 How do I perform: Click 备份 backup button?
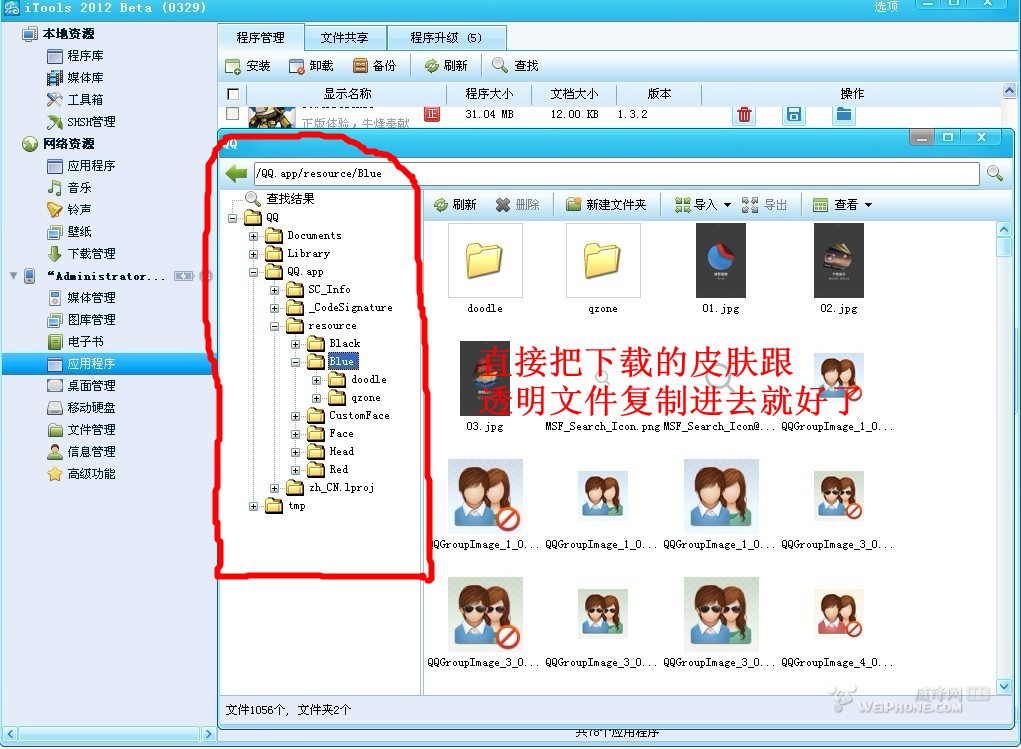pos(374,66)
